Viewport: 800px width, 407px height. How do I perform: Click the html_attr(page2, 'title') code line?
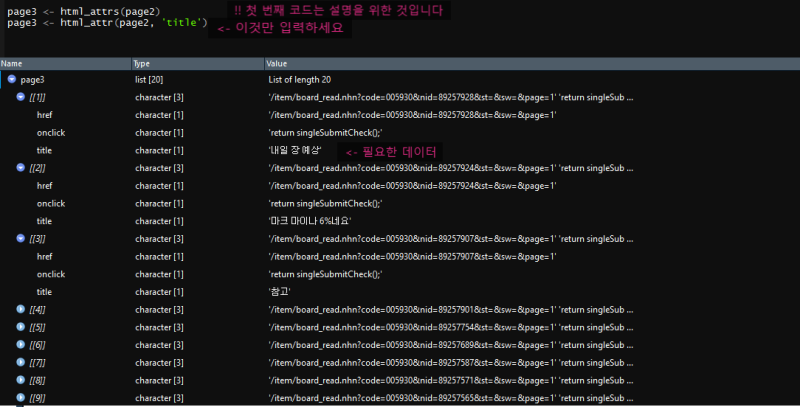click(107, 22)
